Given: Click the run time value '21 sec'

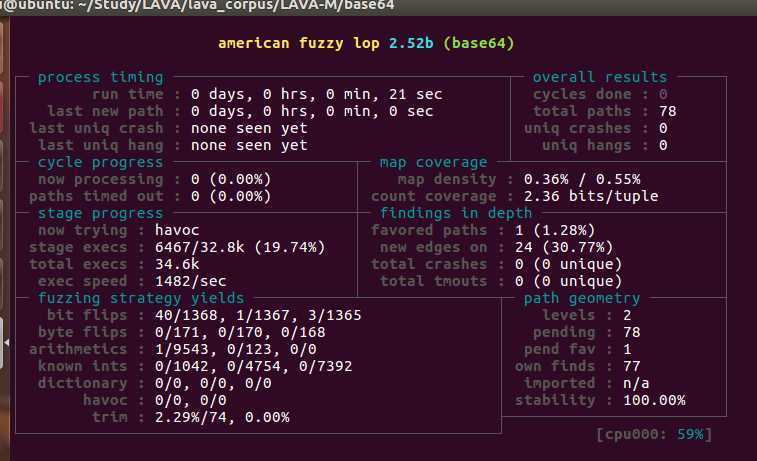Looking at the screenshot, I should (x=416, y=94).
